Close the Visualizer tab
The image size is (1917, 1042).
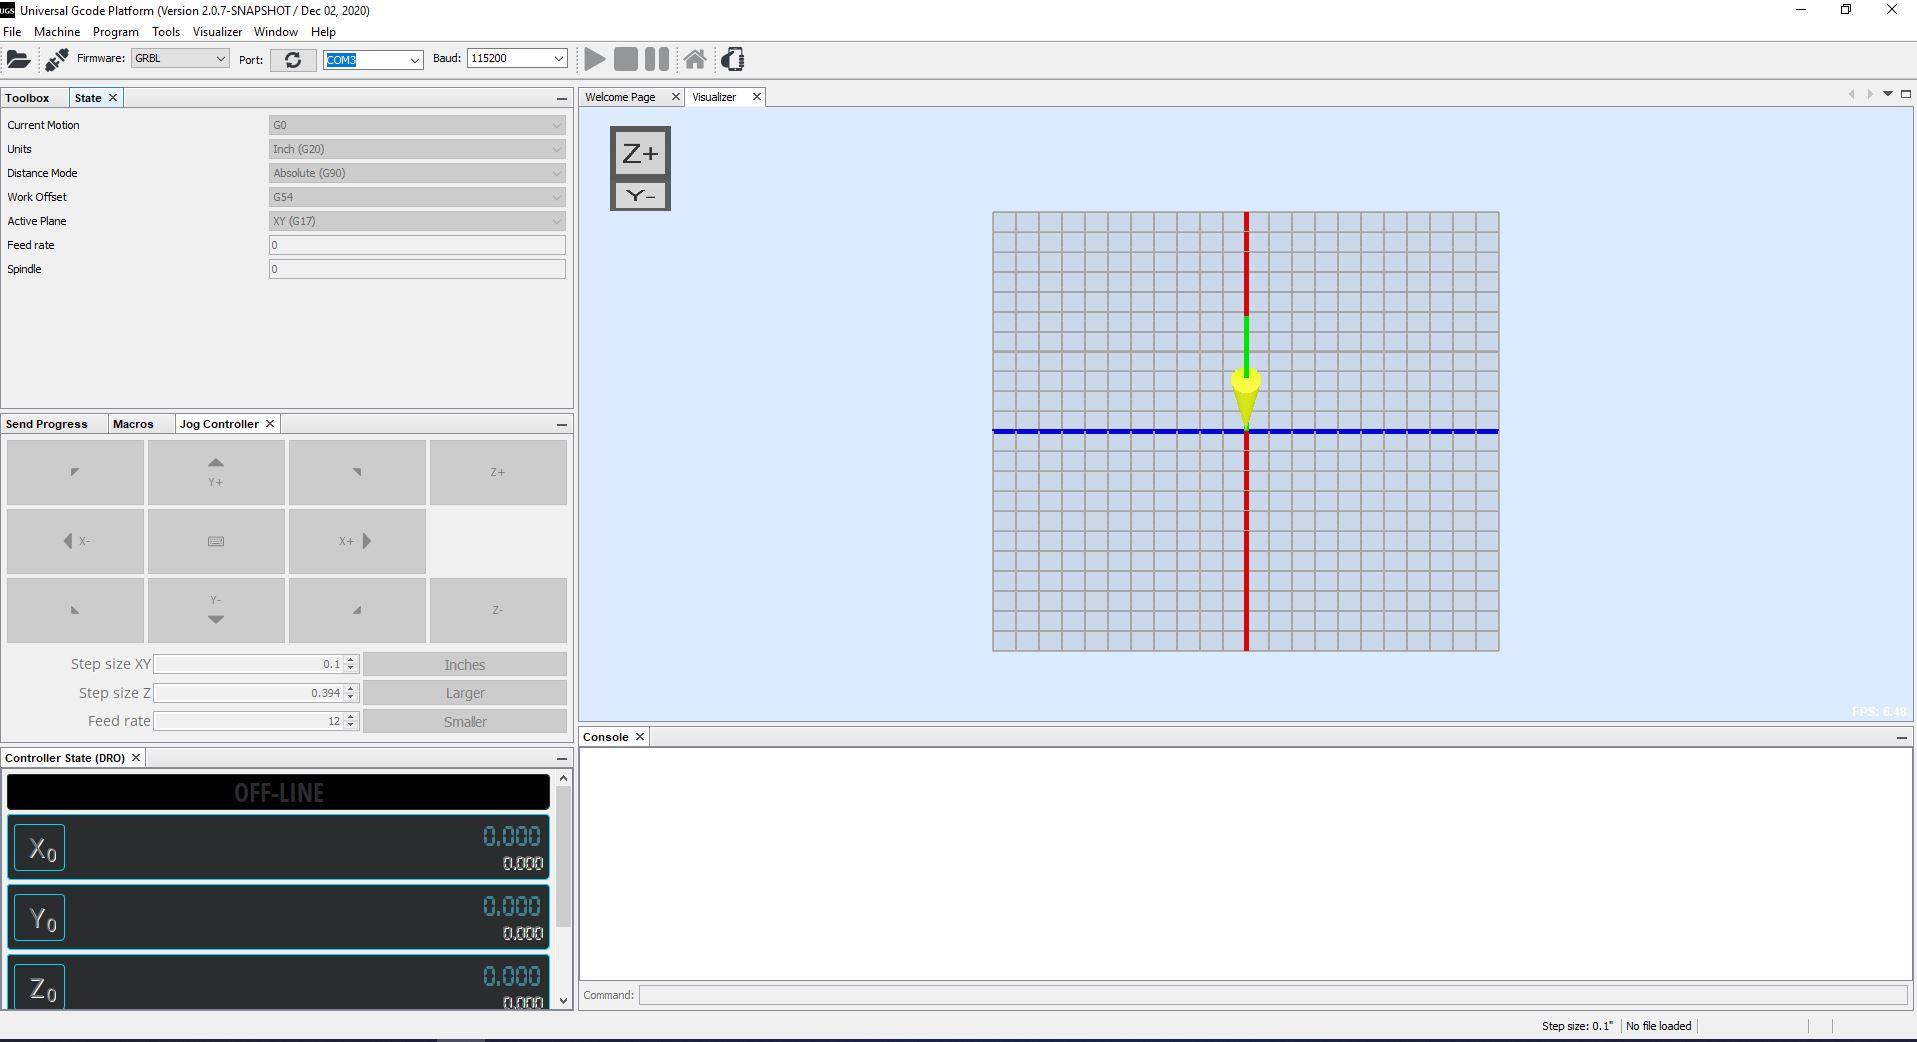click(756, 97)
